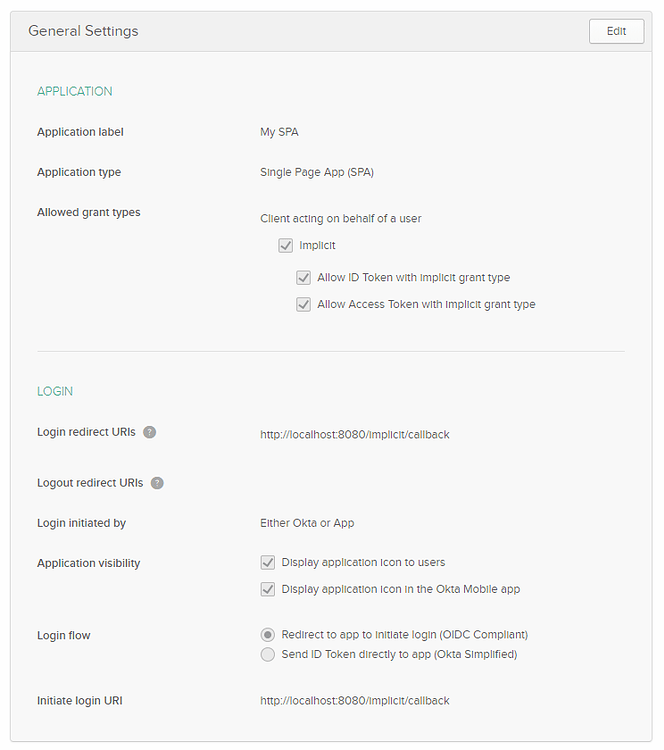Click the Single Page App (SPA) type value
664x750 pixels.
click(x=317, y=172)
